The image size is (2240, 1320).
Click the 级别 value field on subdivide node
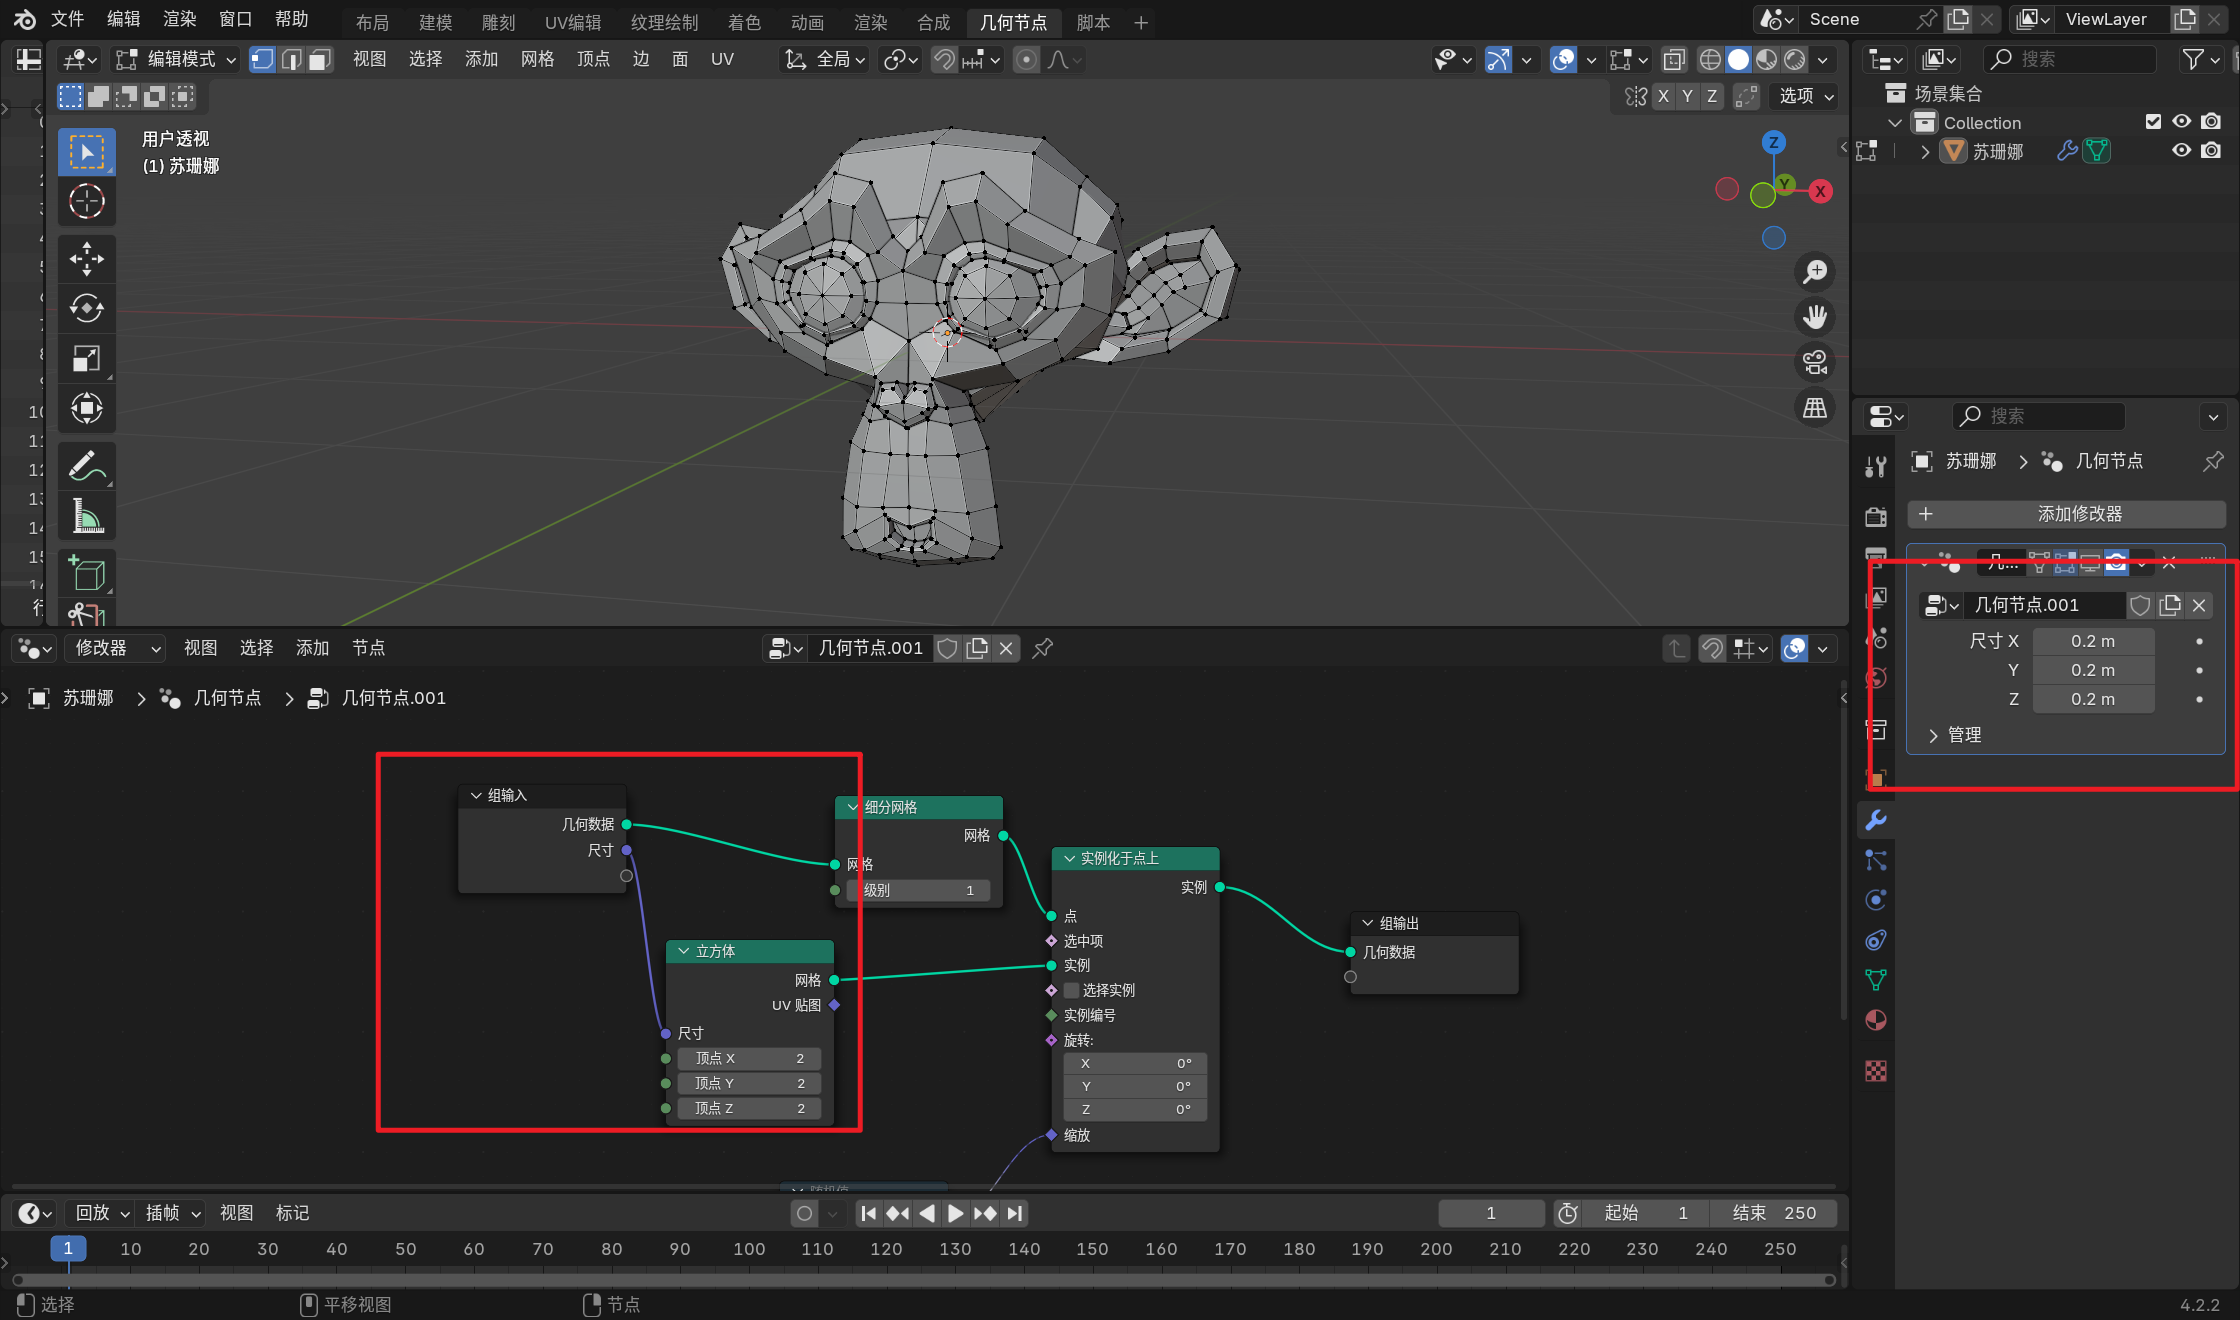(918, 890)
